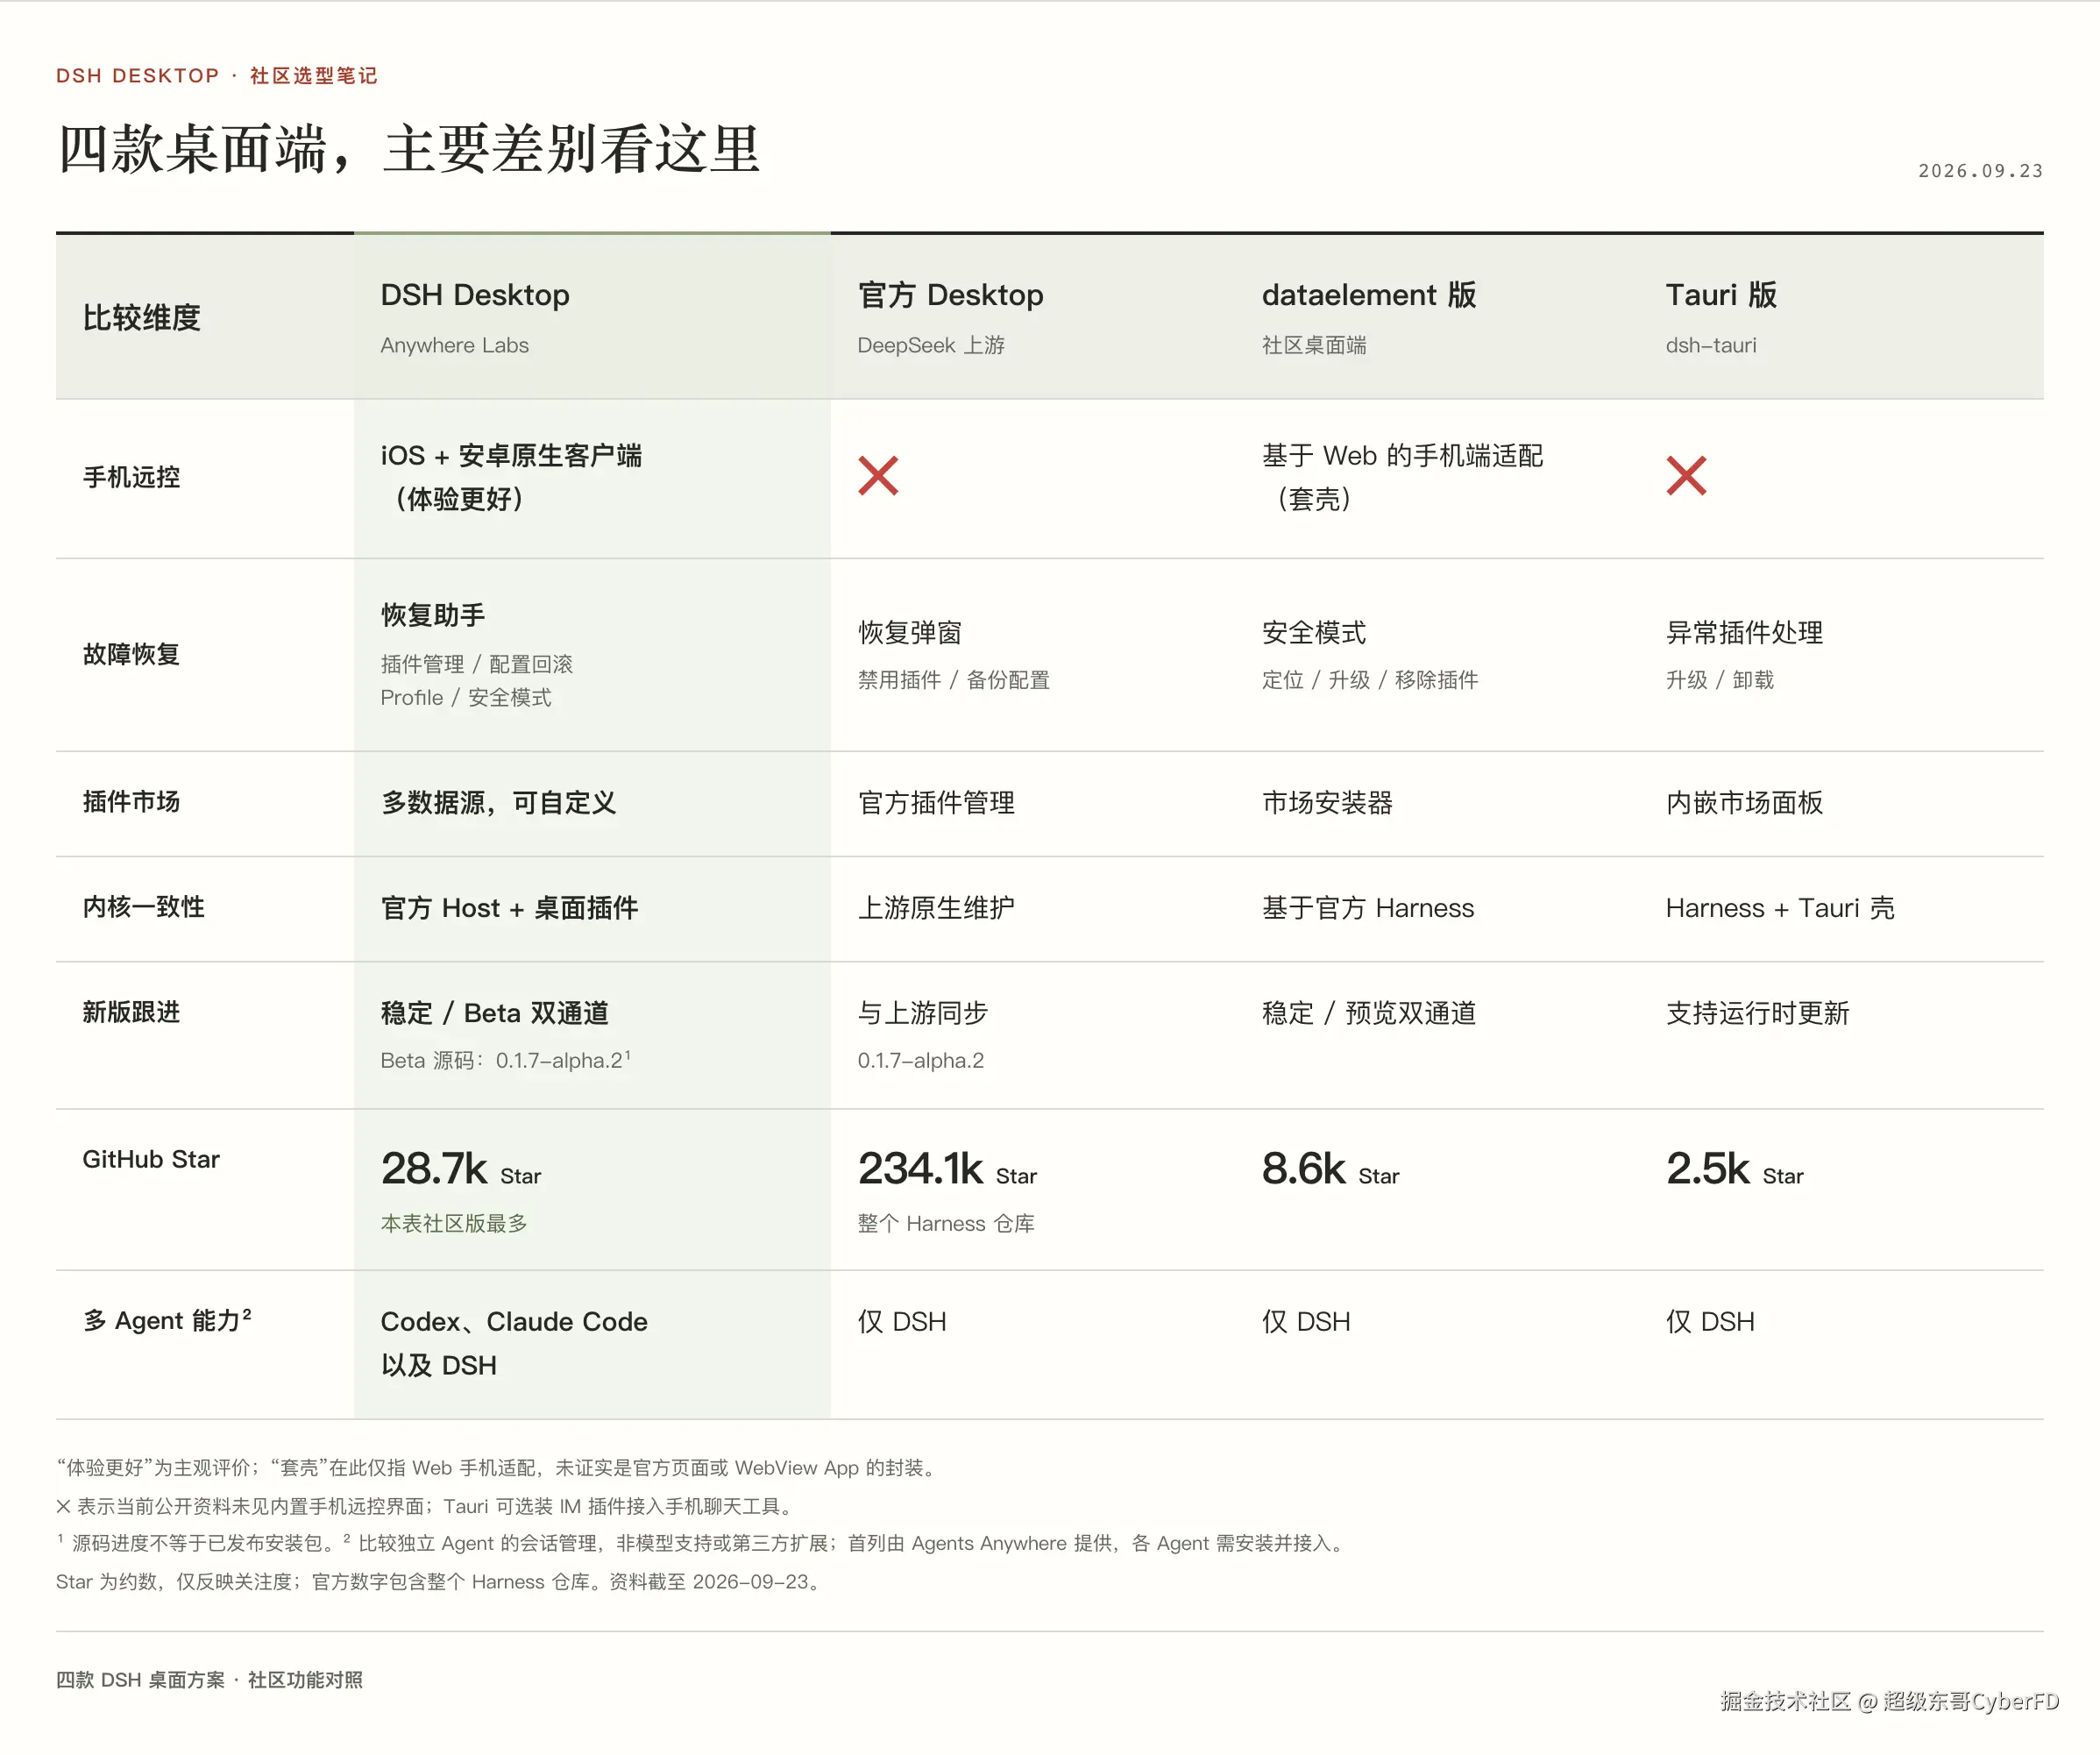Click the 本表社区版最多 note

tap(454, 1223)
